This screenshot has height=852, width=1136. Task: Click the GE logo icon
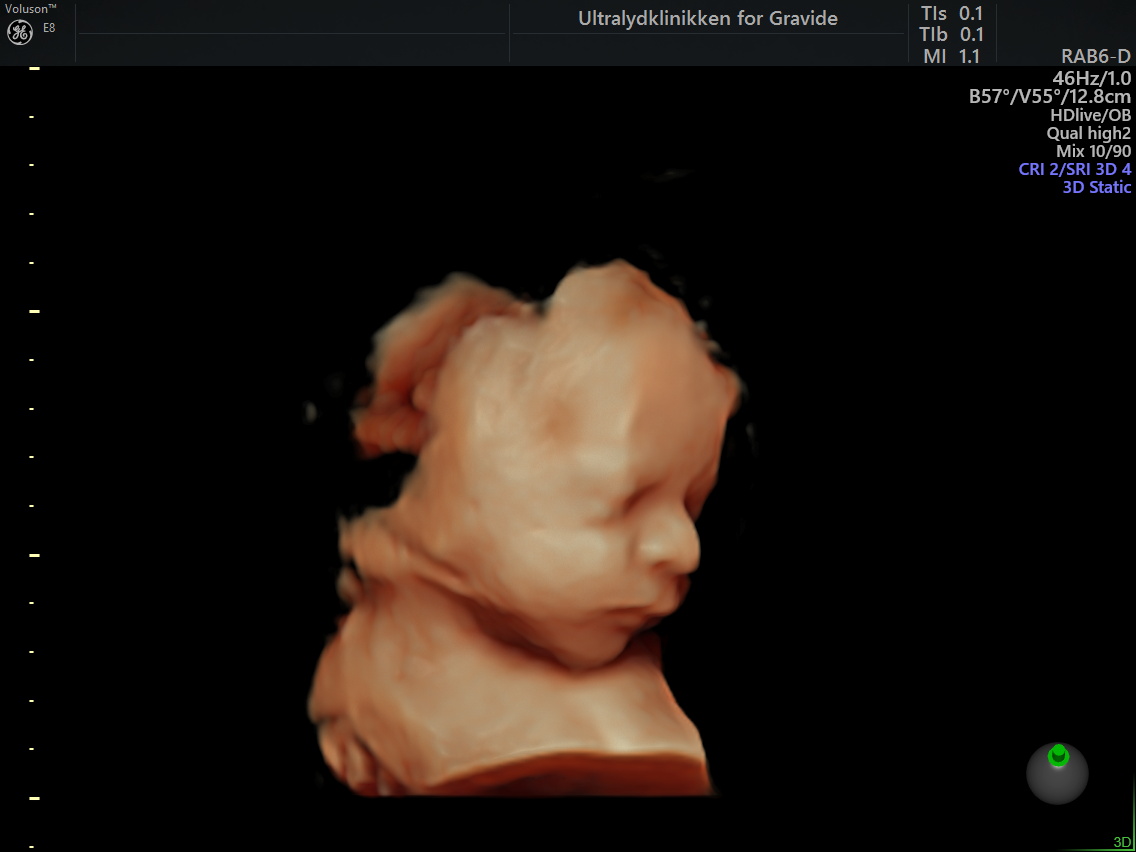point(20,32)
